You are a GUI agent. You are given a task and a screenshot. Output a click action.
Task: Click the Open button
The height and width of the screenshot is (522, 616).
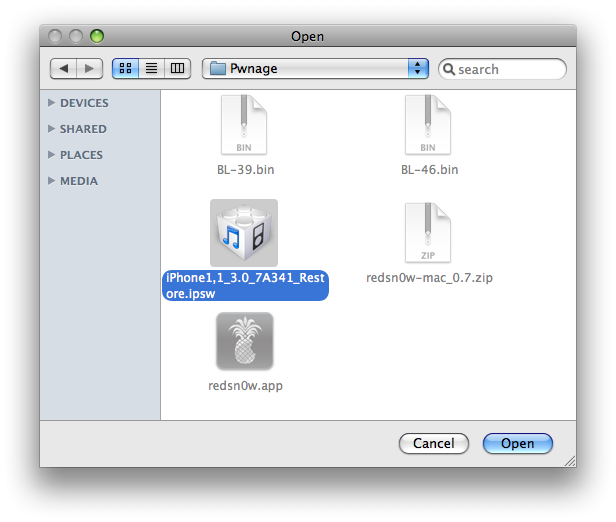pyautogui.click(x=517, y=443)
